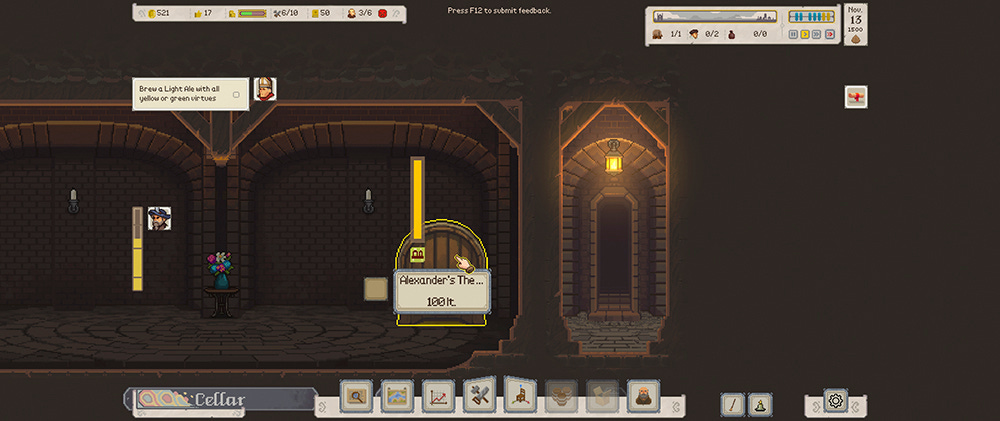
Task: Click the Cellar room name label
Action: pos(220,400)
